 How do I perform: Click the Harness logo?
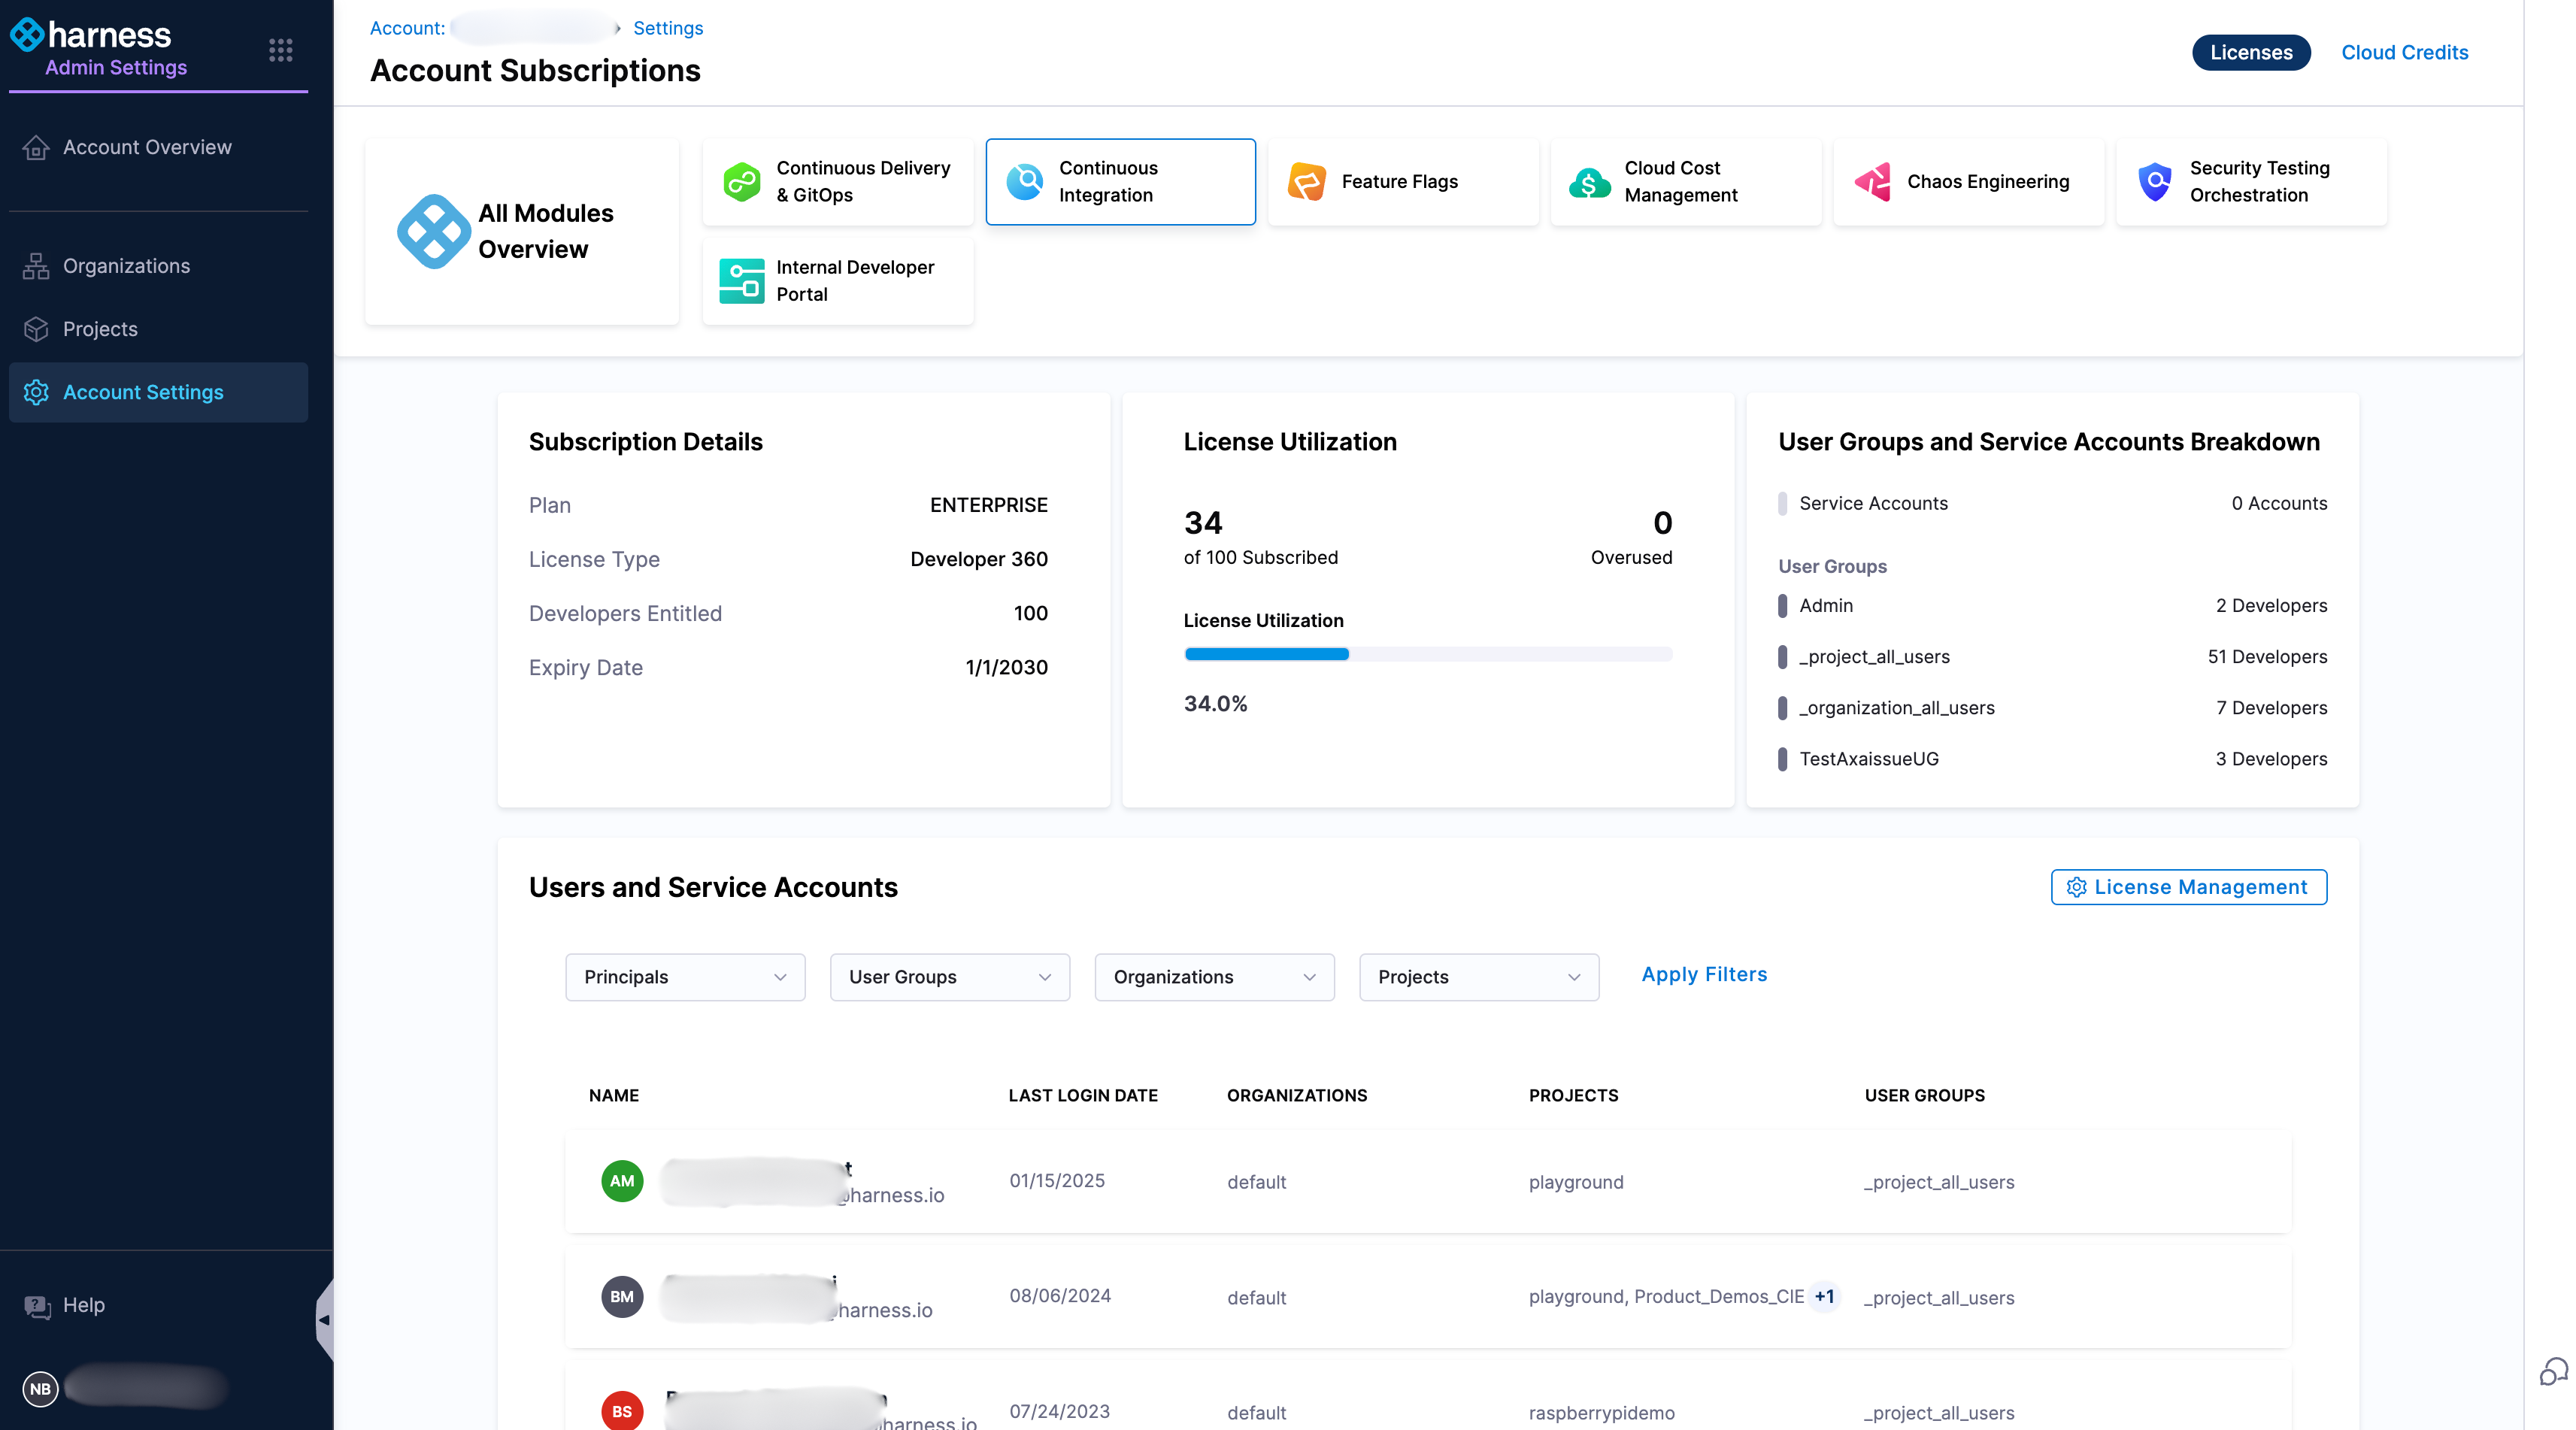coord(92,35)
